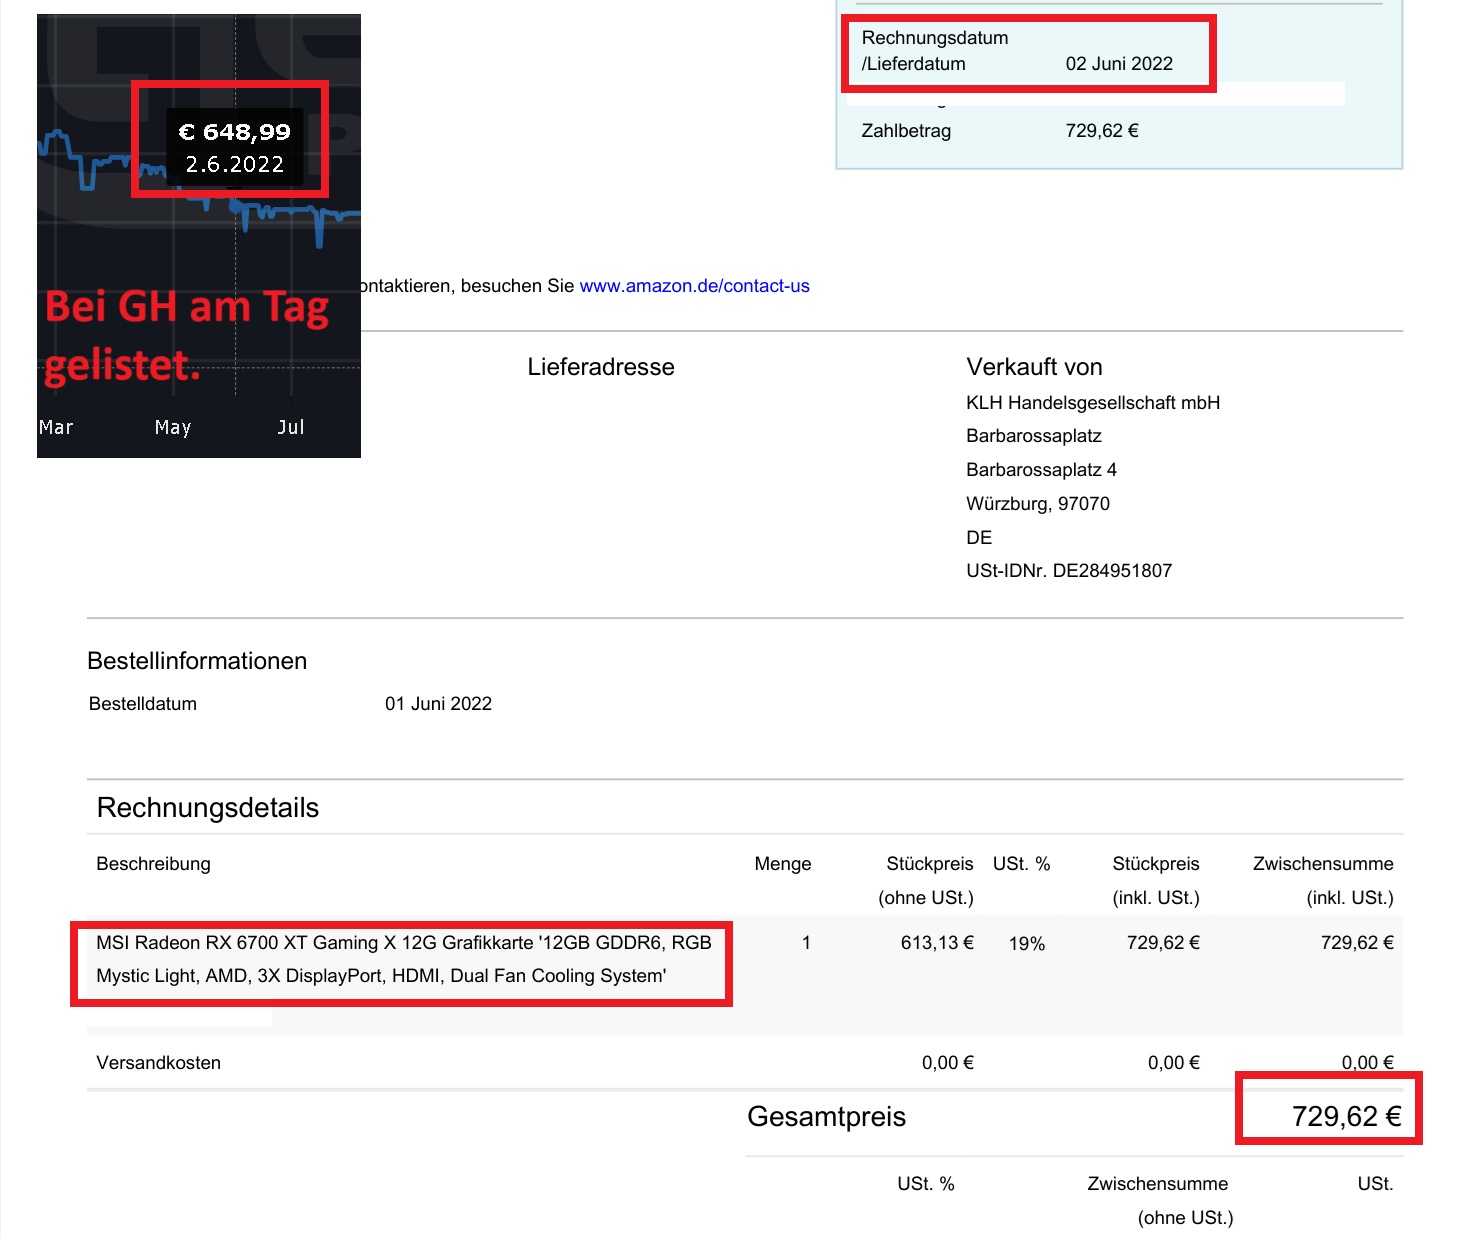Open the www.amazon.de/contact-us link
The image size is (1471, 1238).
coord(694,286)
